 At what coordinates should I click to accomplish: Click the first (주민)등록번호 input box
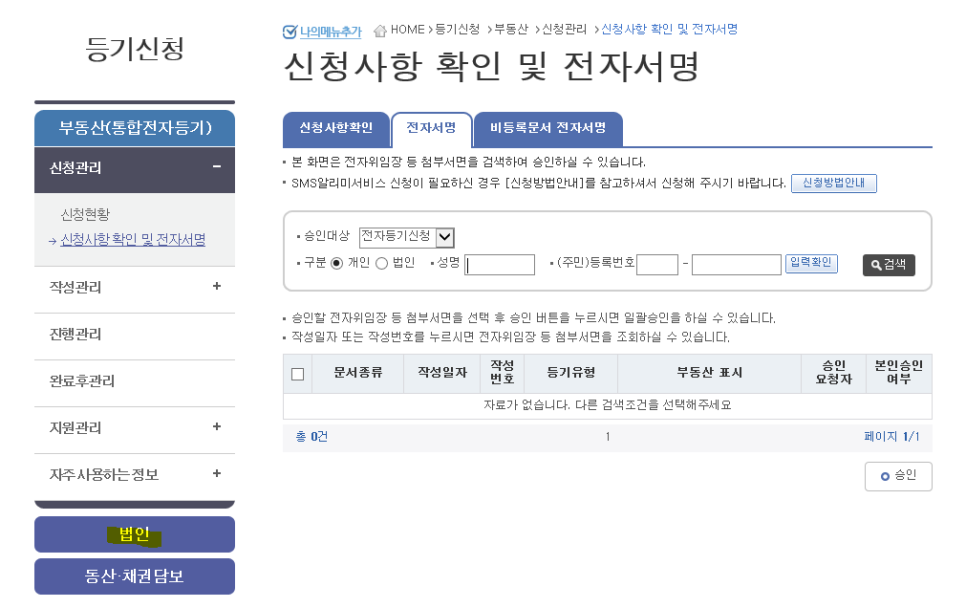tap(657, 265)
